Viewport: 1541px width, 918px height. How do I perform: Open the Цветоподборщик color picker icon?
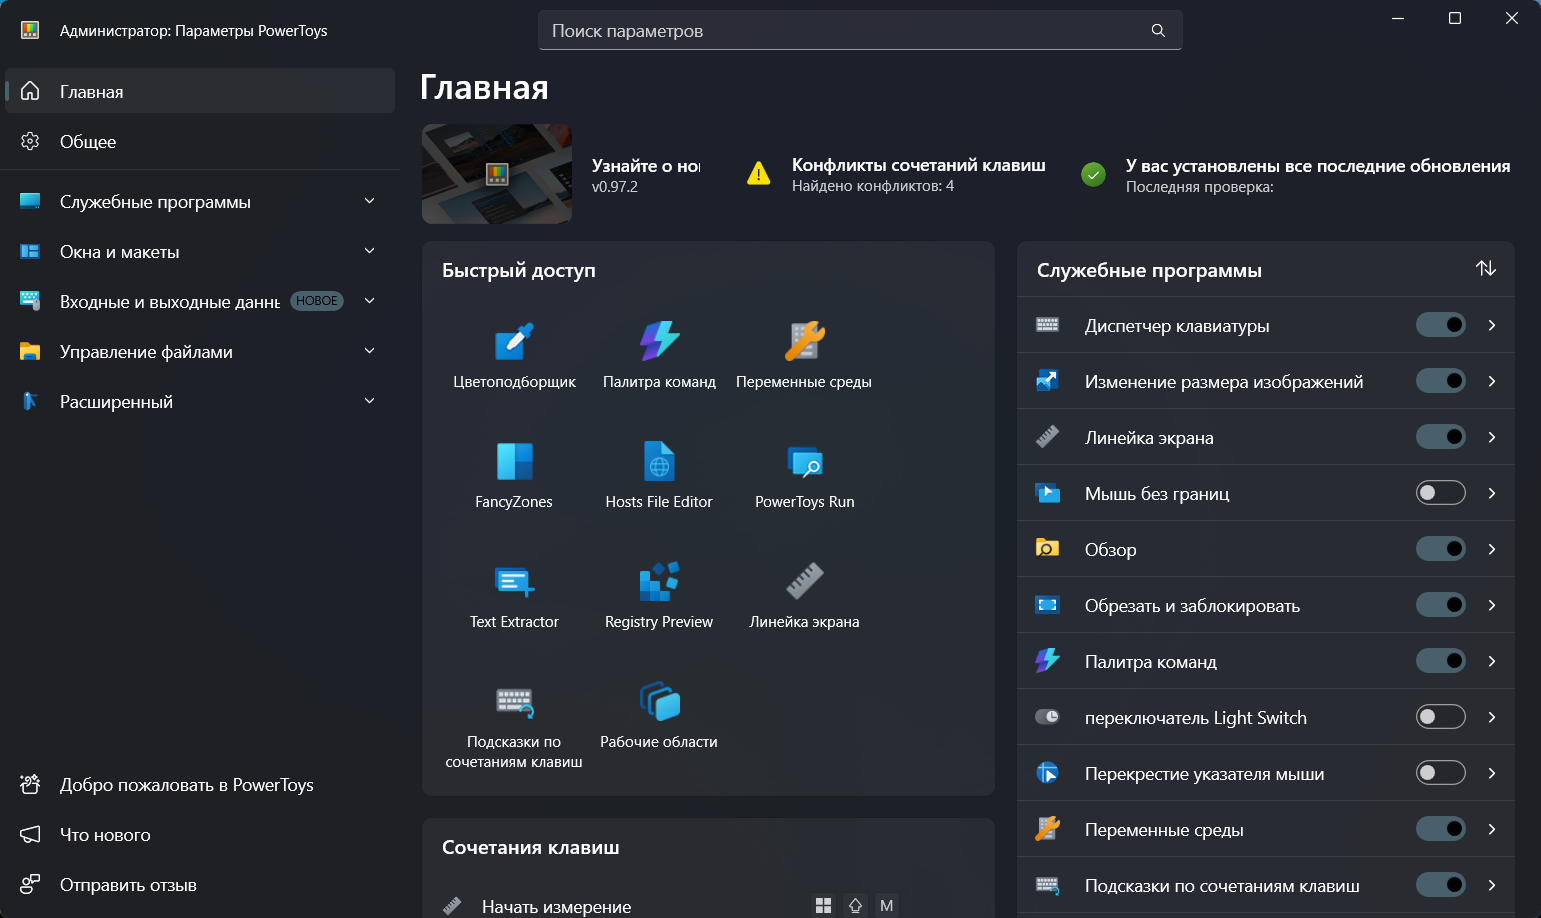[514, 342]
